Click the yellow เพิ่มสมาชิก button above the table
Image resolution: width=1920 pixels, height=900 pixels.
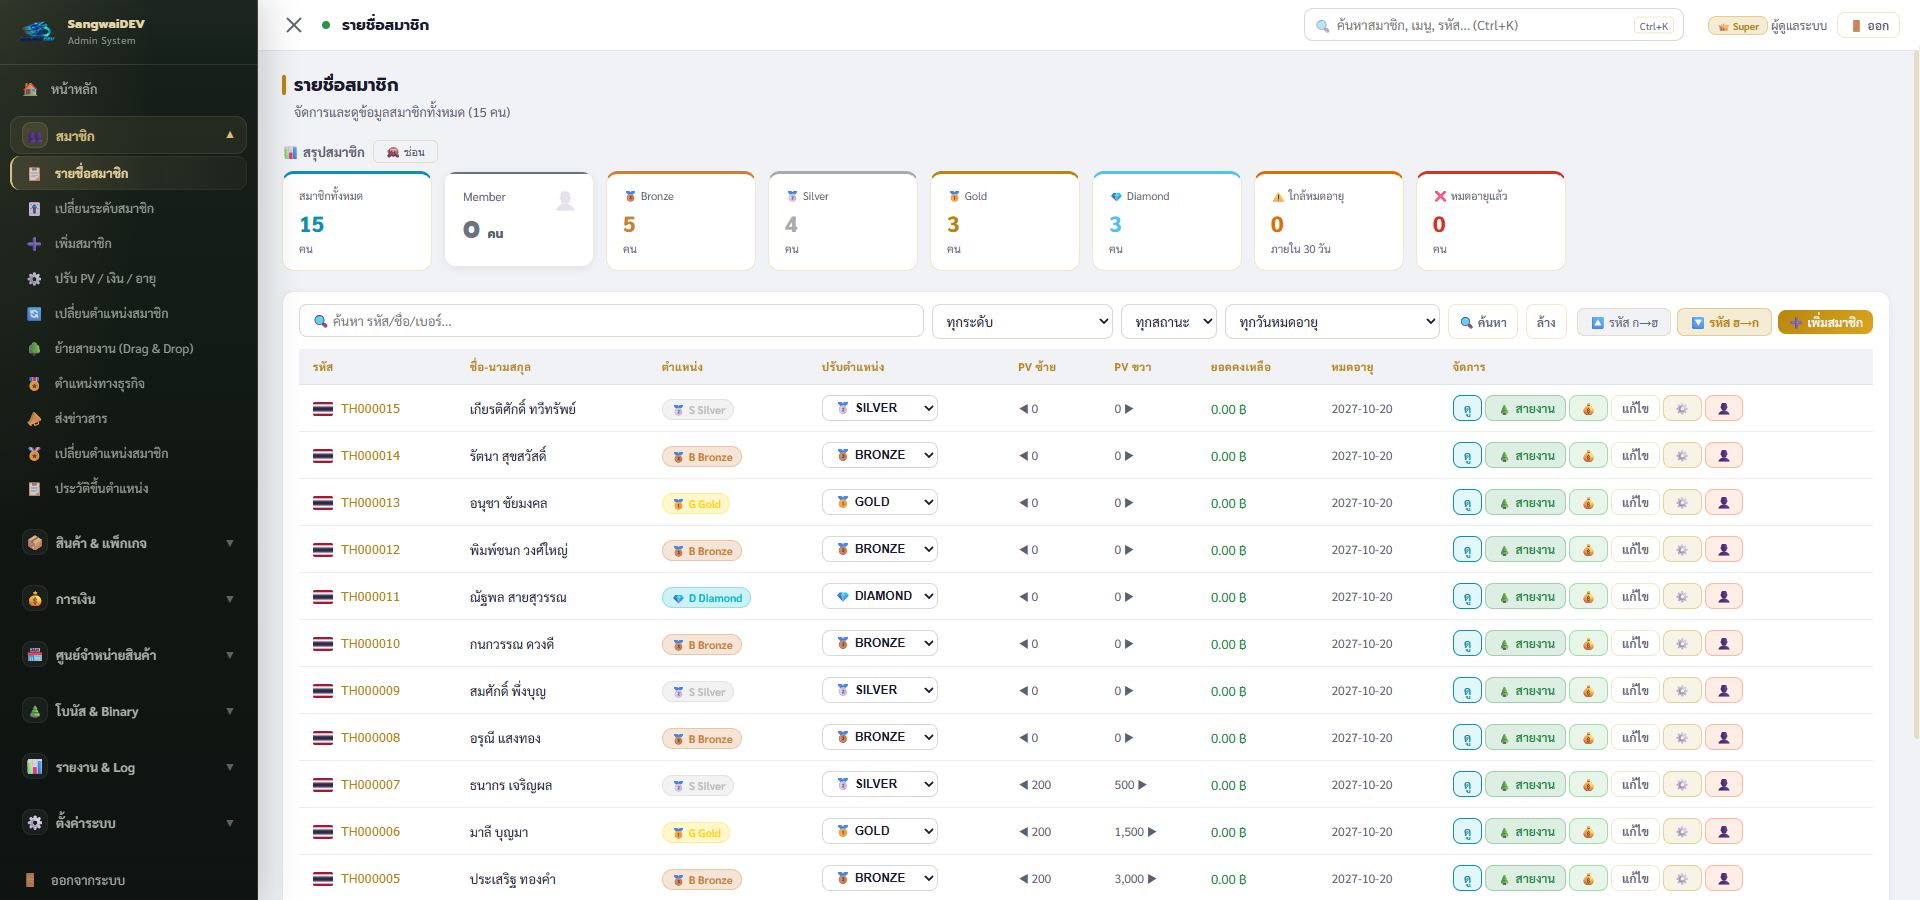click(1825, 322)
